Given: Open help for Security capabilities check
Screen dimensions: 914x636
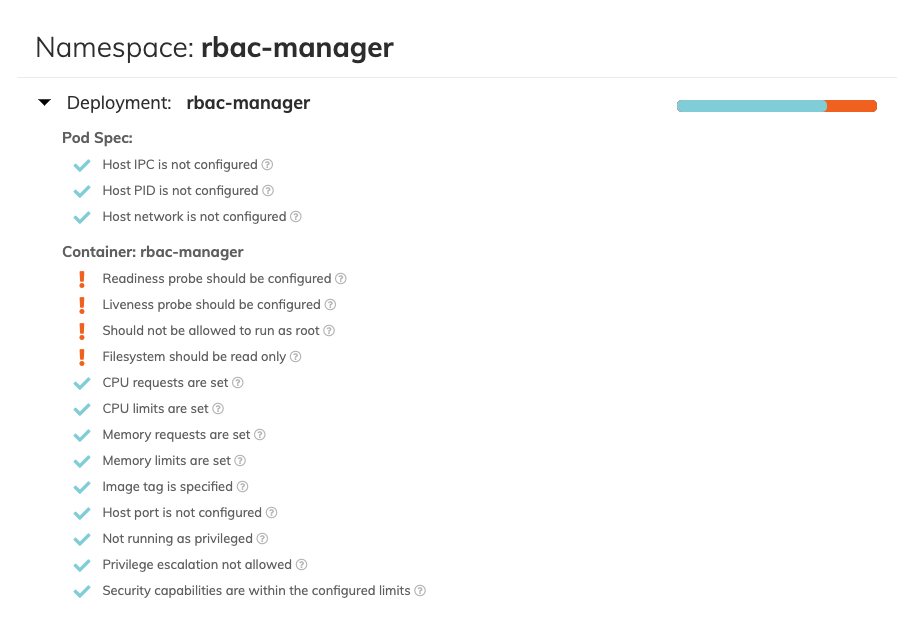Looking at the screenshot, I should [419, 590].
